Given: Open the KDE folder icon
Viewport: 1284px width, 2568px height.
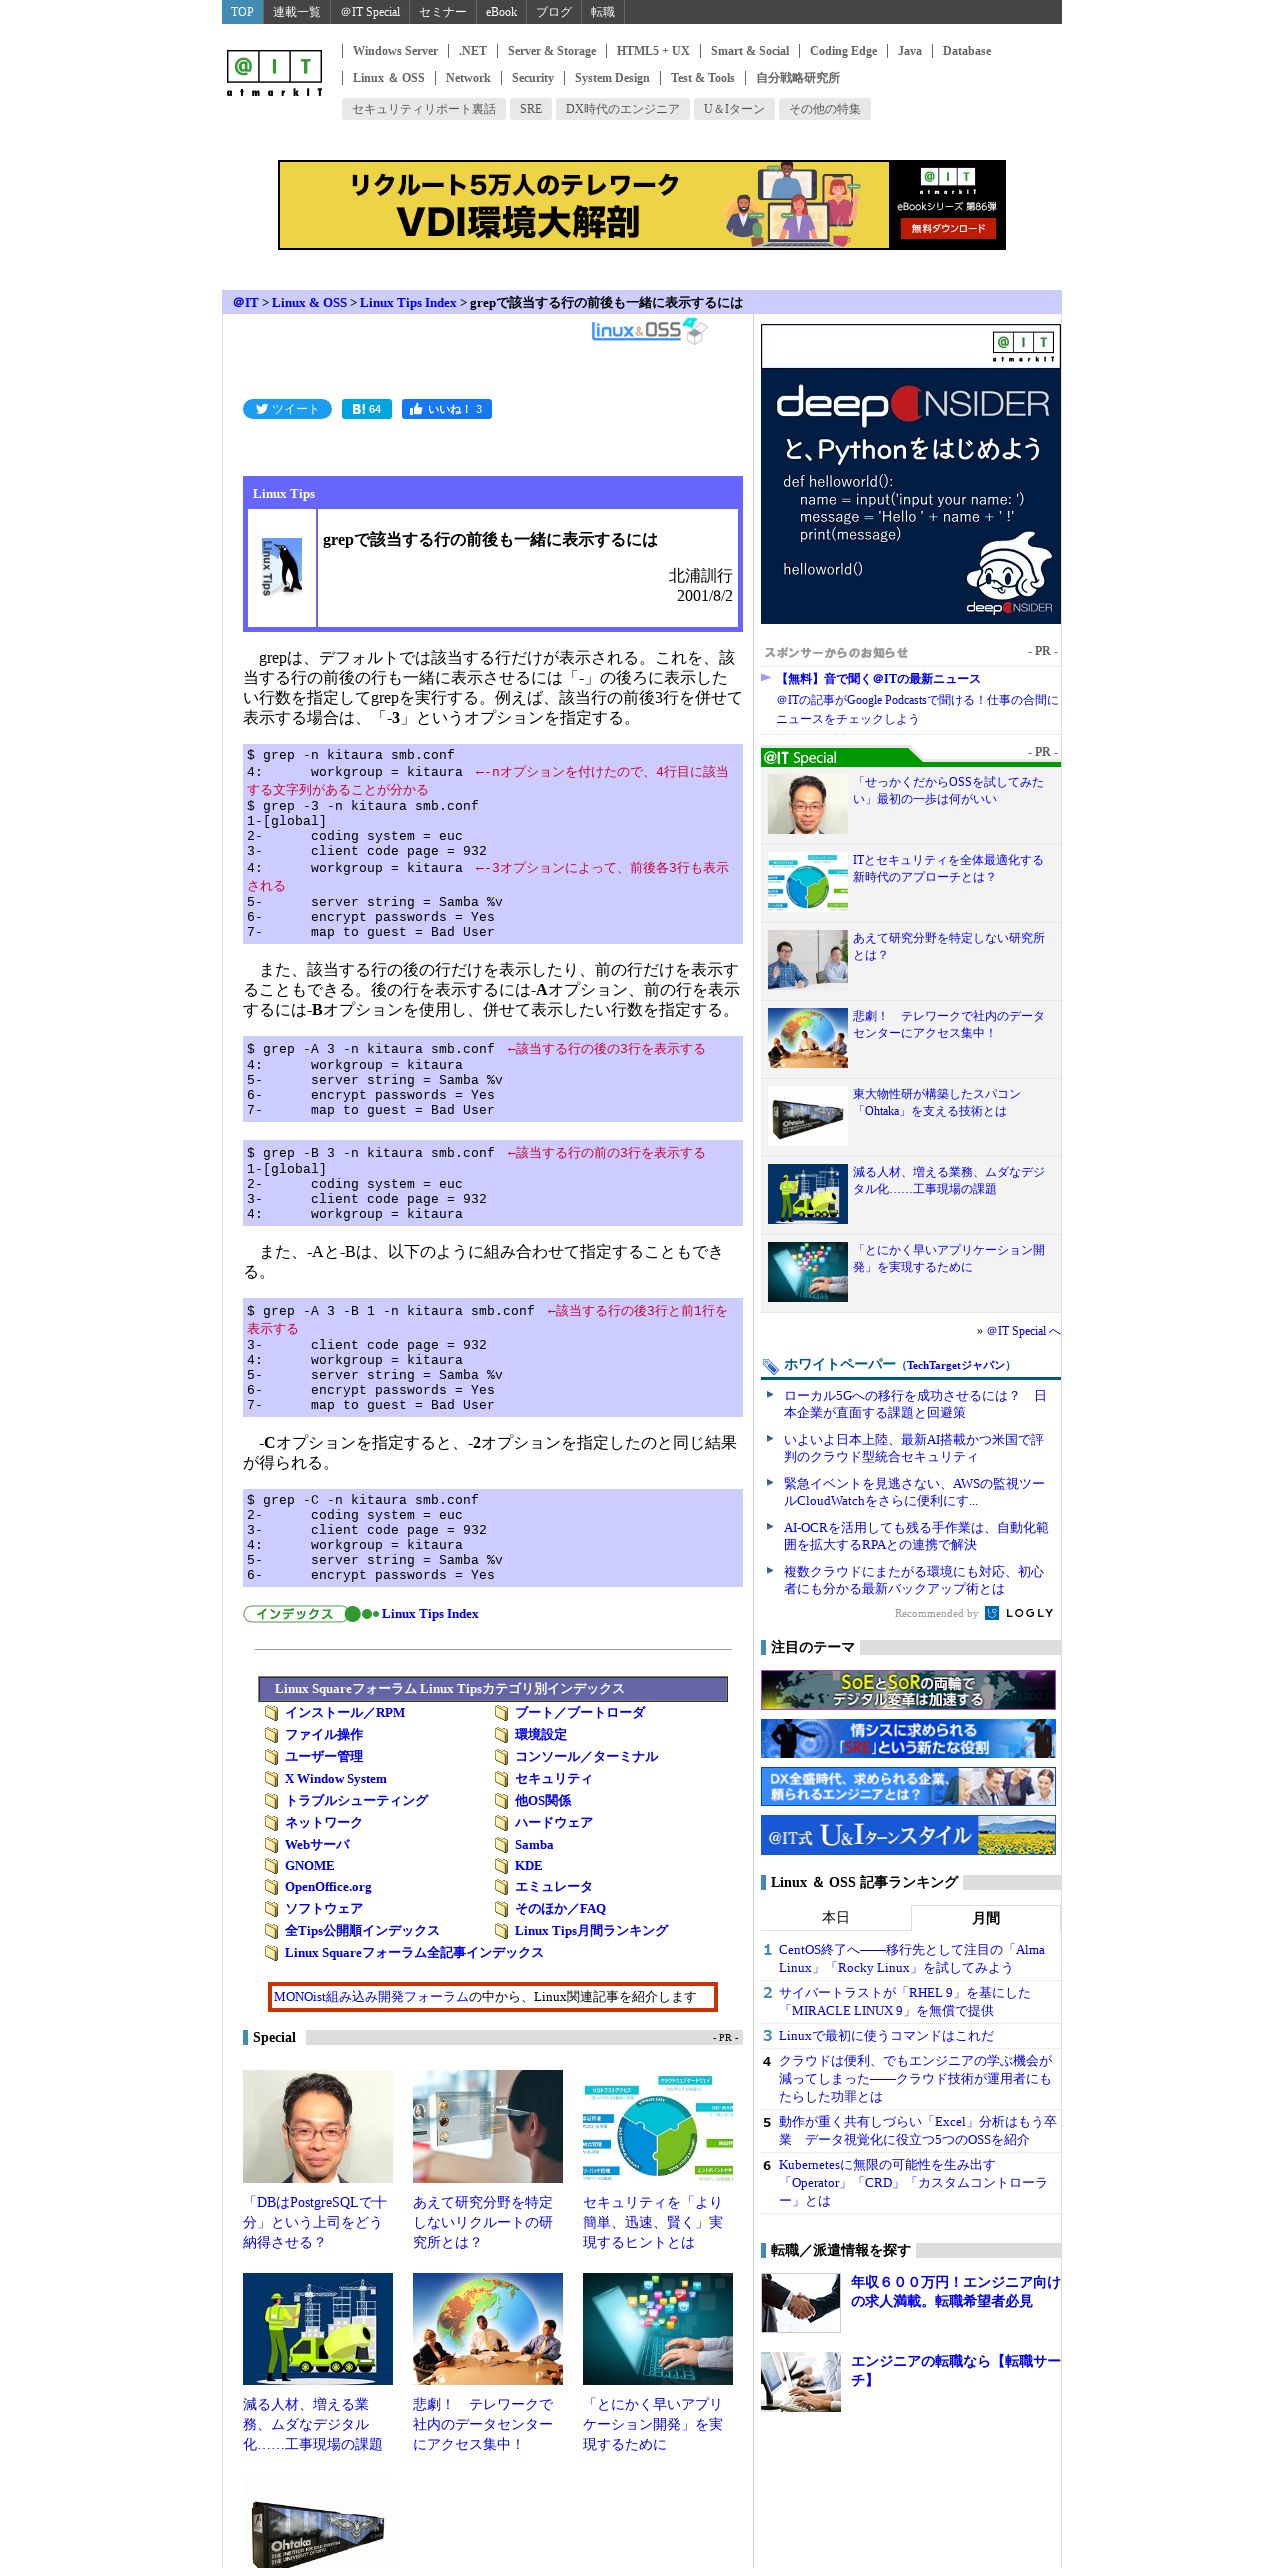Looking at the screenshot, I should [x=501, y=1866].
